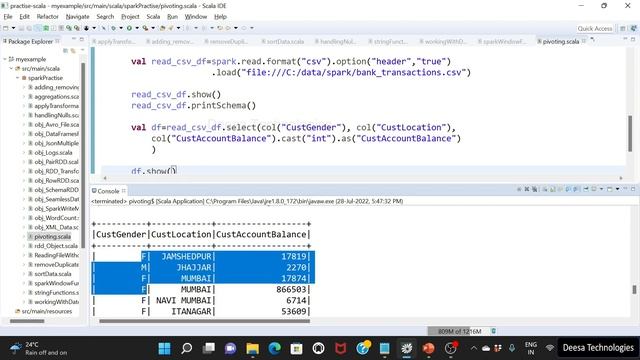
Task: Click the Link with Editor icon in Package Explorer
Action: (73, 50)
